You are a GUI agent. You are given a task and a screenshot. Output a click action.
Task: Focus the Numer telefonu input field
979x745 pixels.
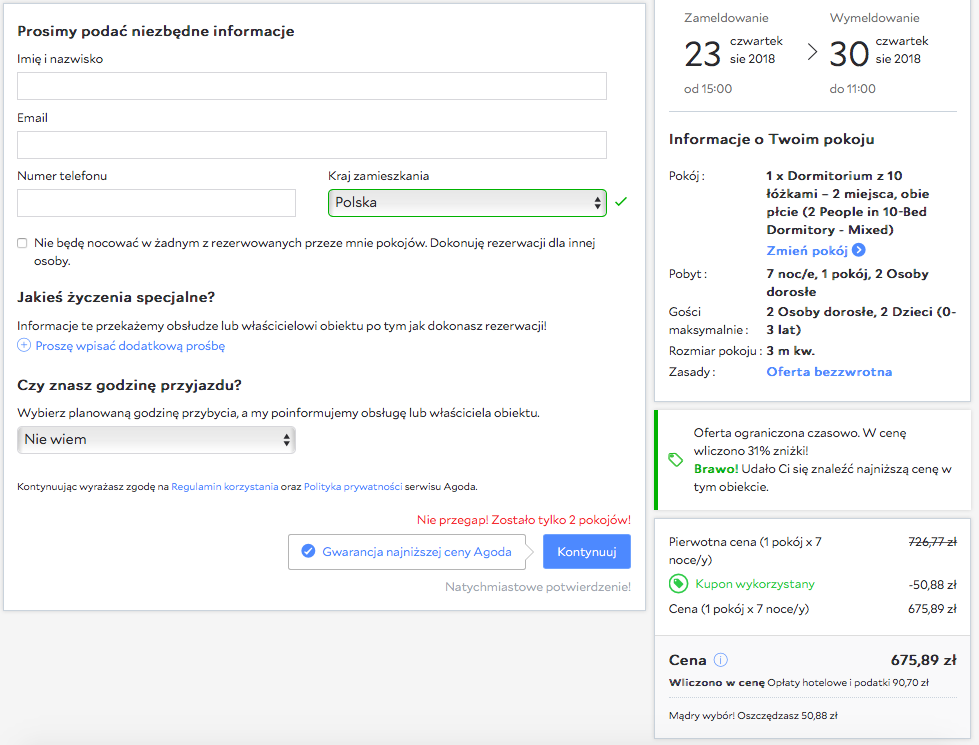coord(156,203)
